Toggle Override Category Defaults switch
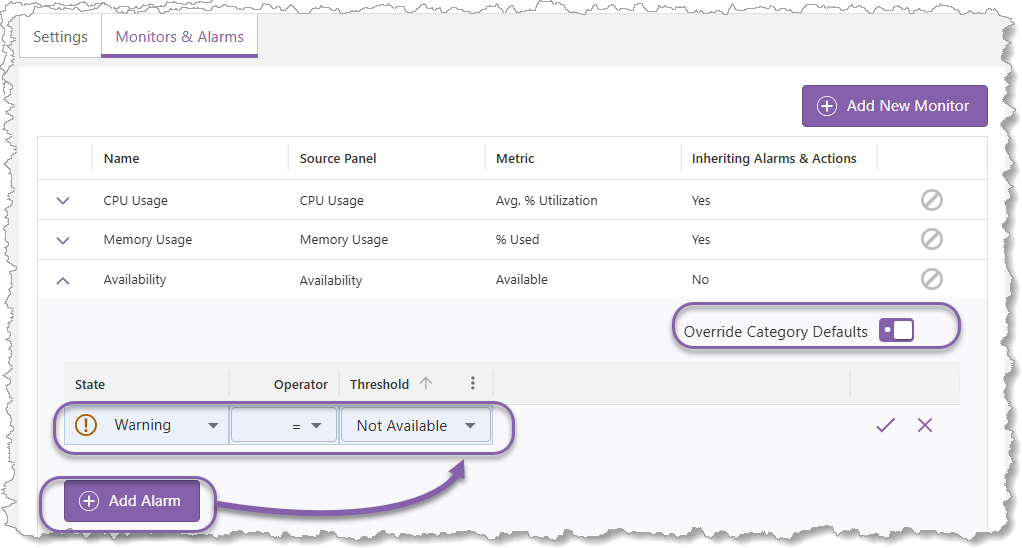Screen dimensions: 1022x548 [896, 330]
